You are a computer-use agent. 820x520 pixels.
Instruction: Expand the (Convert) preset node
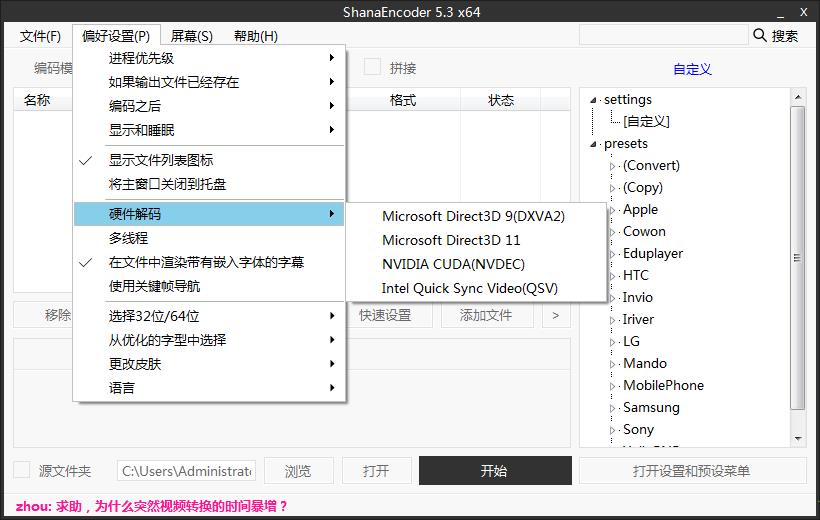click(x=612, y=166)
